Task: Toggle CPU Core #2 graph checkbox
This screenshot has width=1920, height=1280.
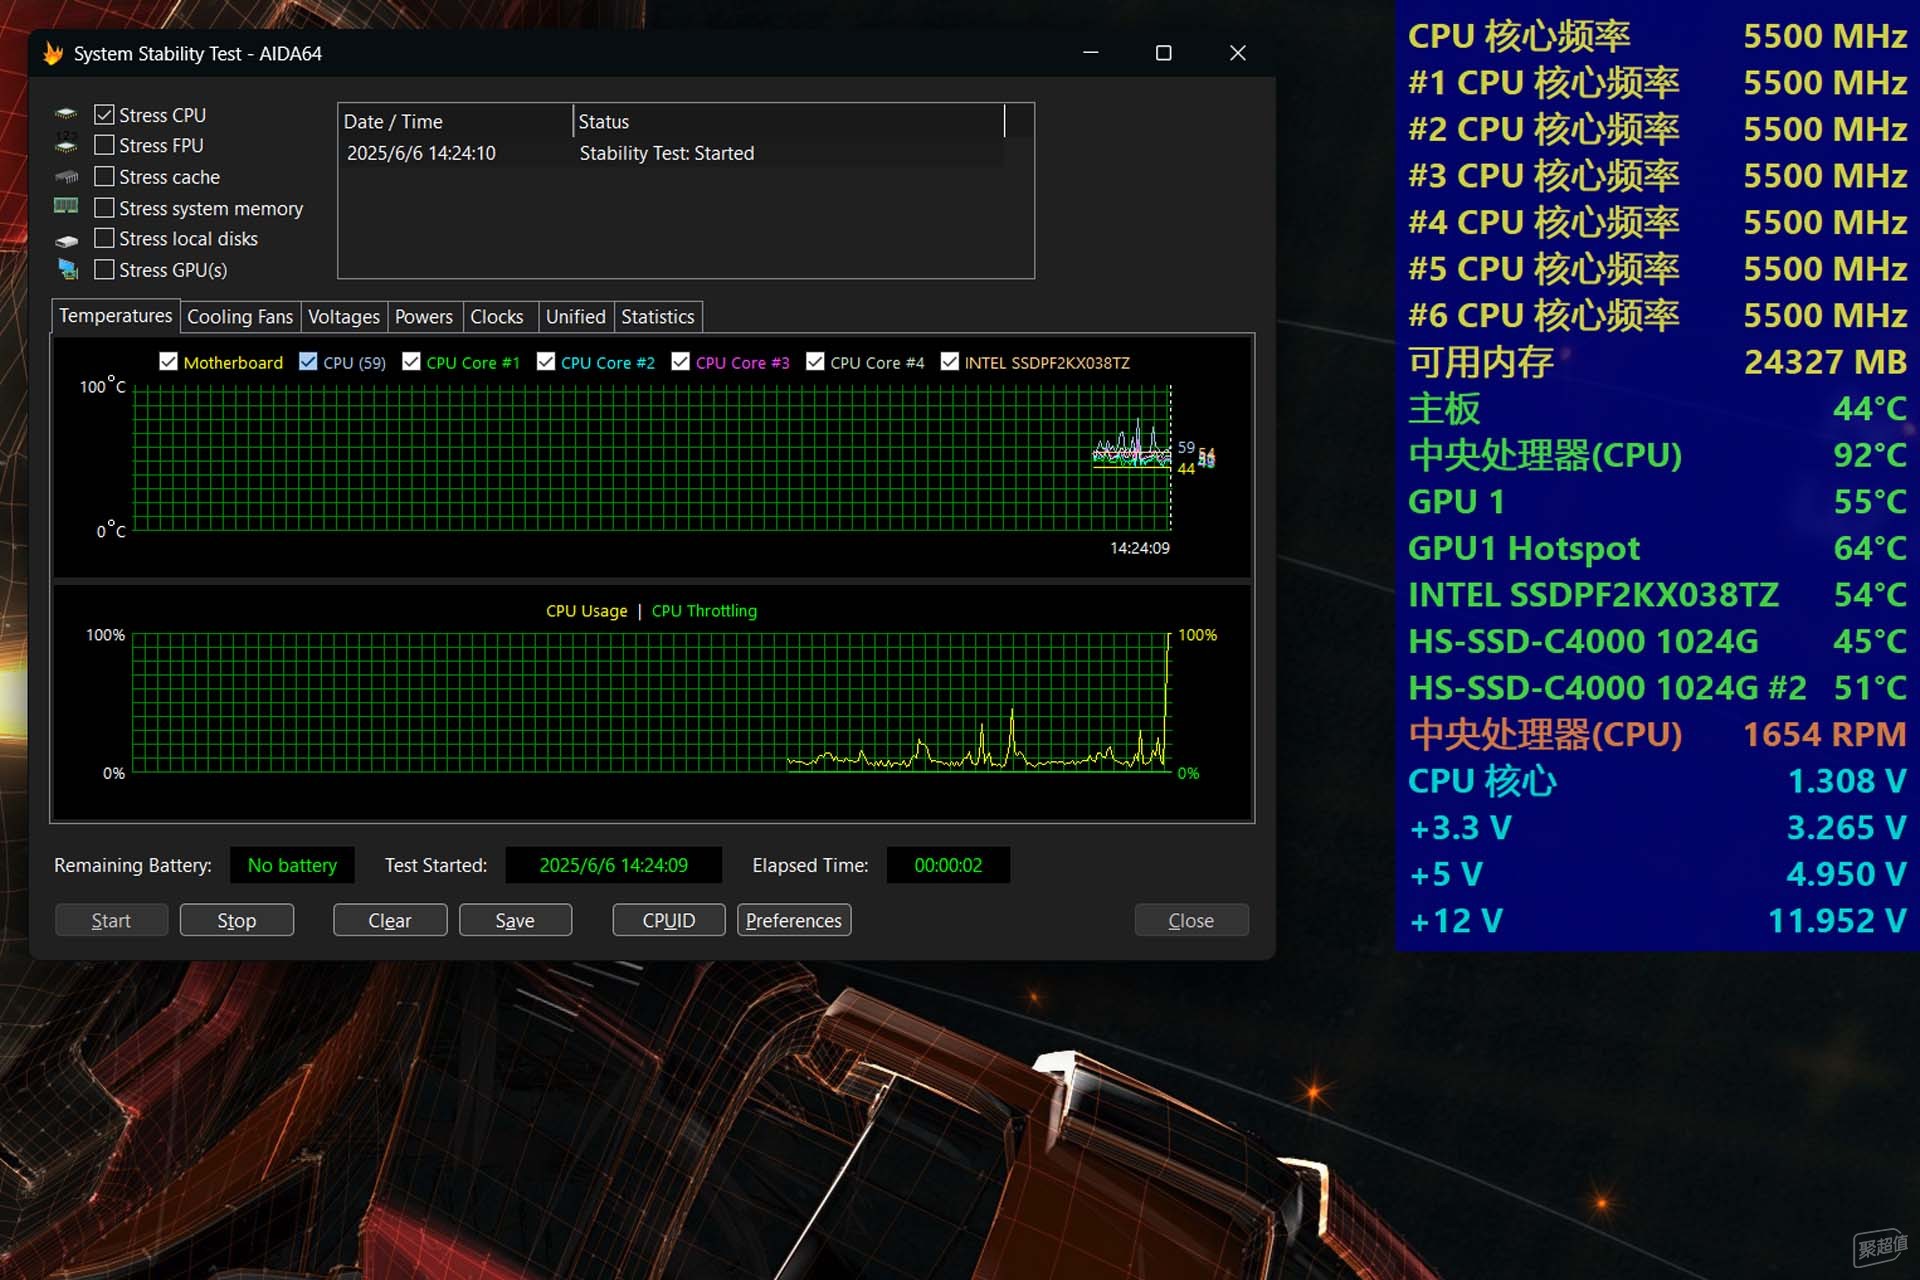Action: click(x=546, y=362)
